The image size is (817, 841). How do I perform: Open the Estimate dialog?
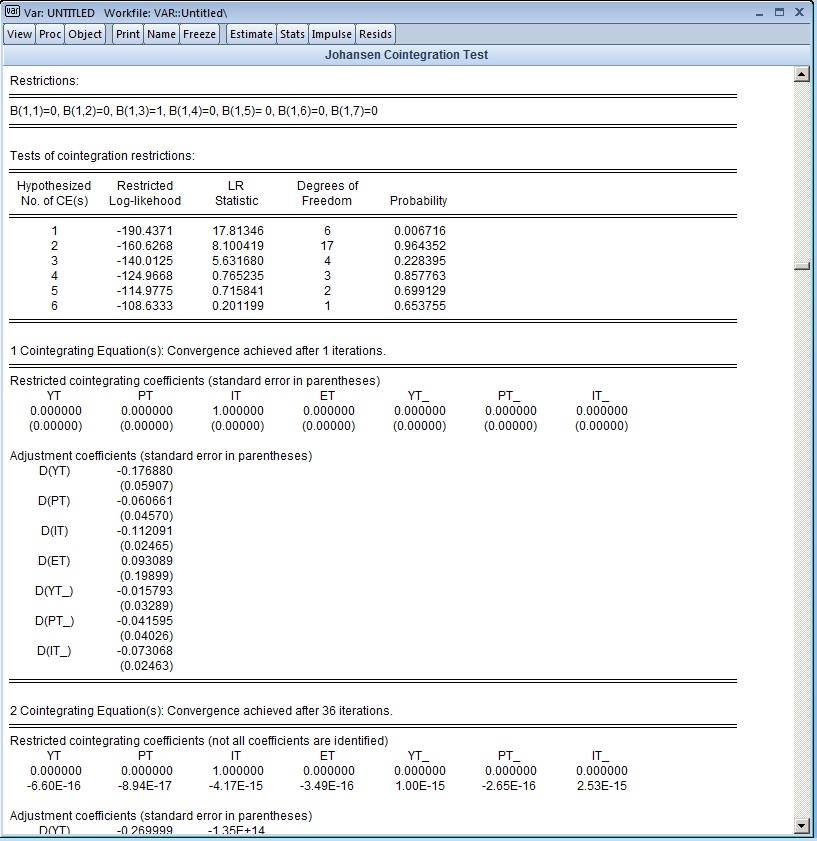251,34
